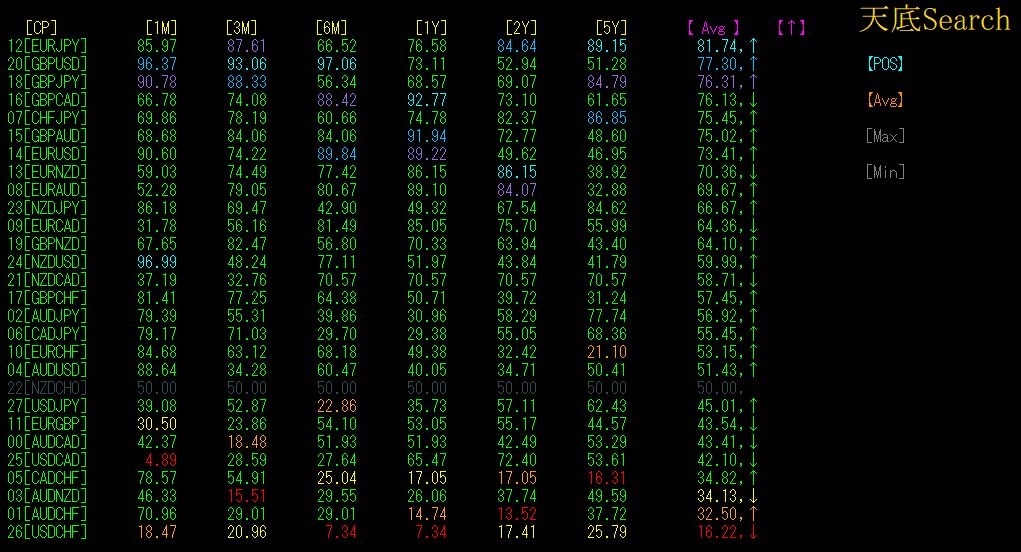The width and height of the screenshot is (1021, 552).
Task: Select the 27[USDJPY] pair row label
Action: 47,406
